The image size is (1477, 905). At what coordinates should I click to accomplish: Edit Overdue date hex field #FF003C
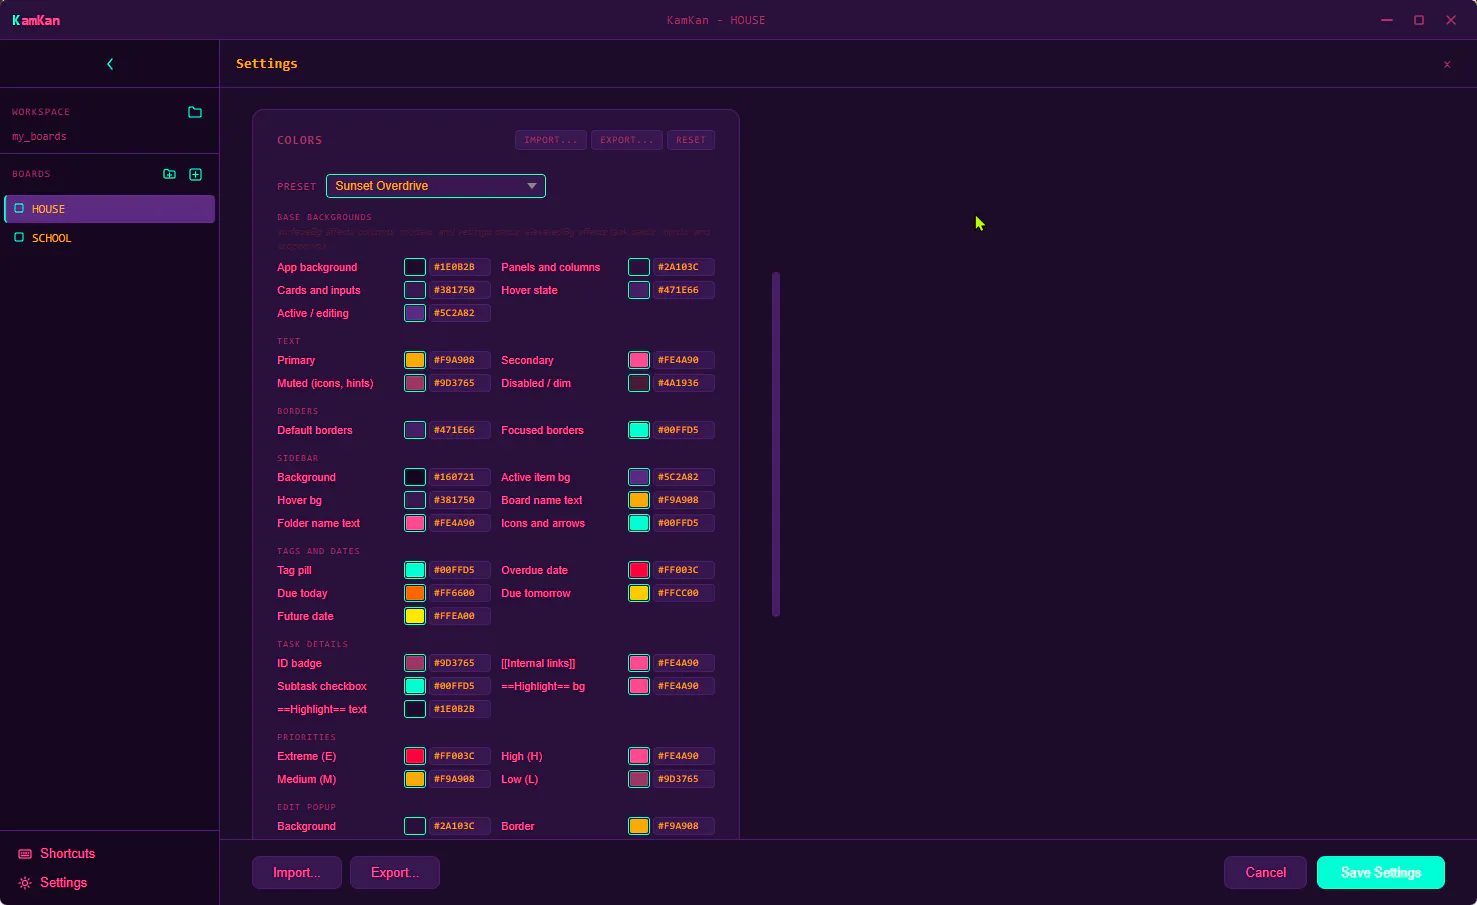pos(684,570)
